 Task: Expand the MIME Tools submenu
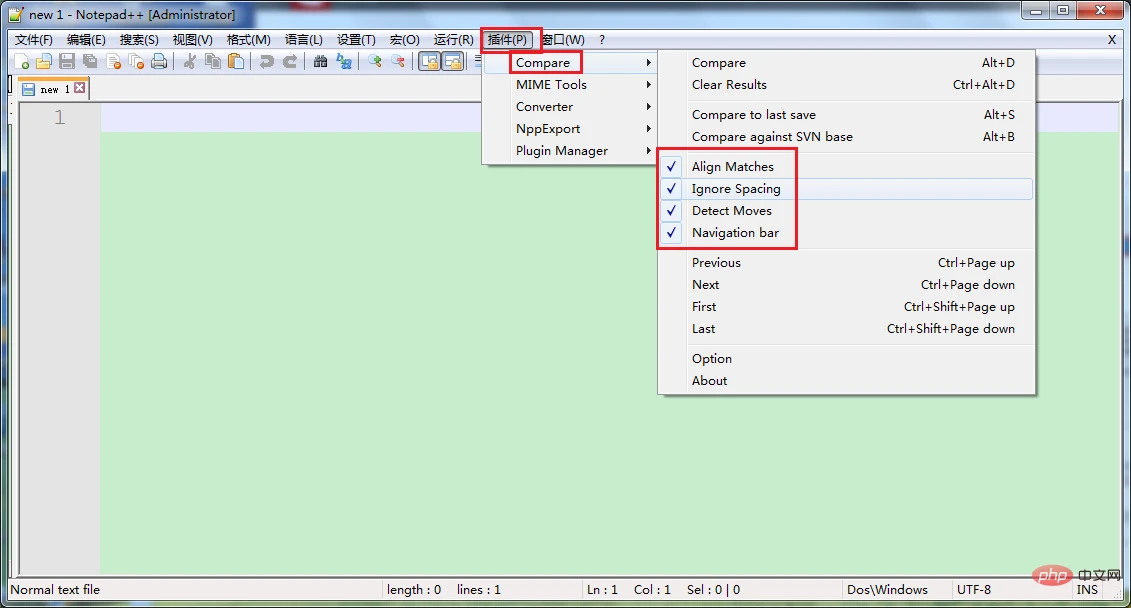tap(551, 85)
